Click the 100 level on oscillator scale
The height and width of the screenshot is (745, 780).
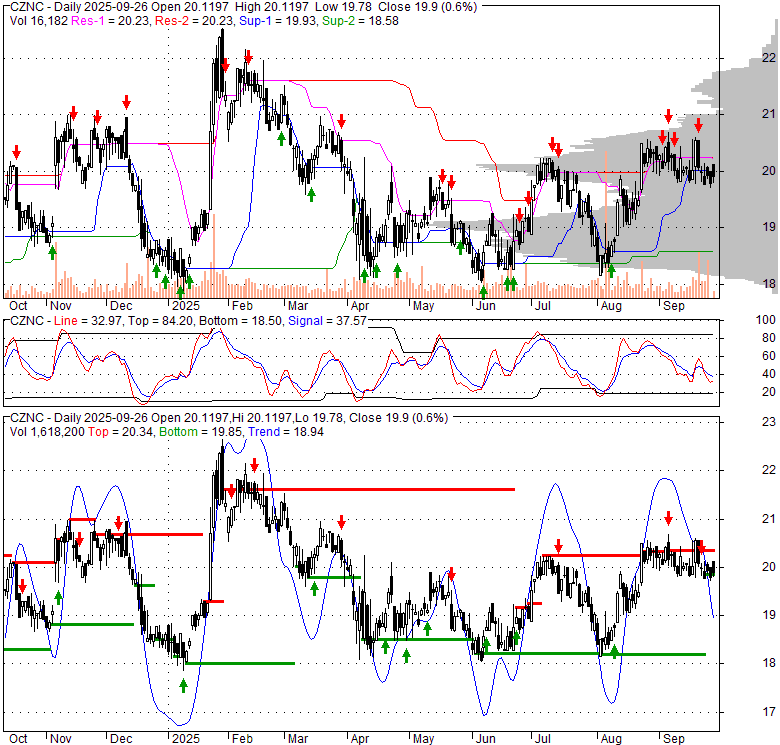click(766, 320)
